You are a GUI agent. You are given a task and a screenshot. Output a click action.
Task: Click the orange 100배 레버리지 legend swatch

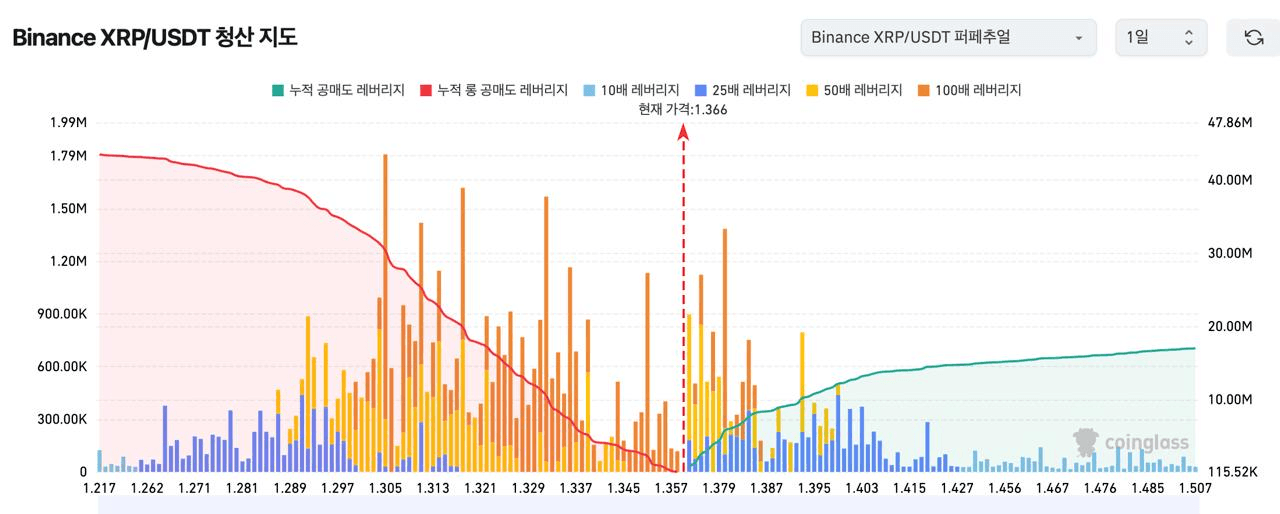(x=923, y=90)
